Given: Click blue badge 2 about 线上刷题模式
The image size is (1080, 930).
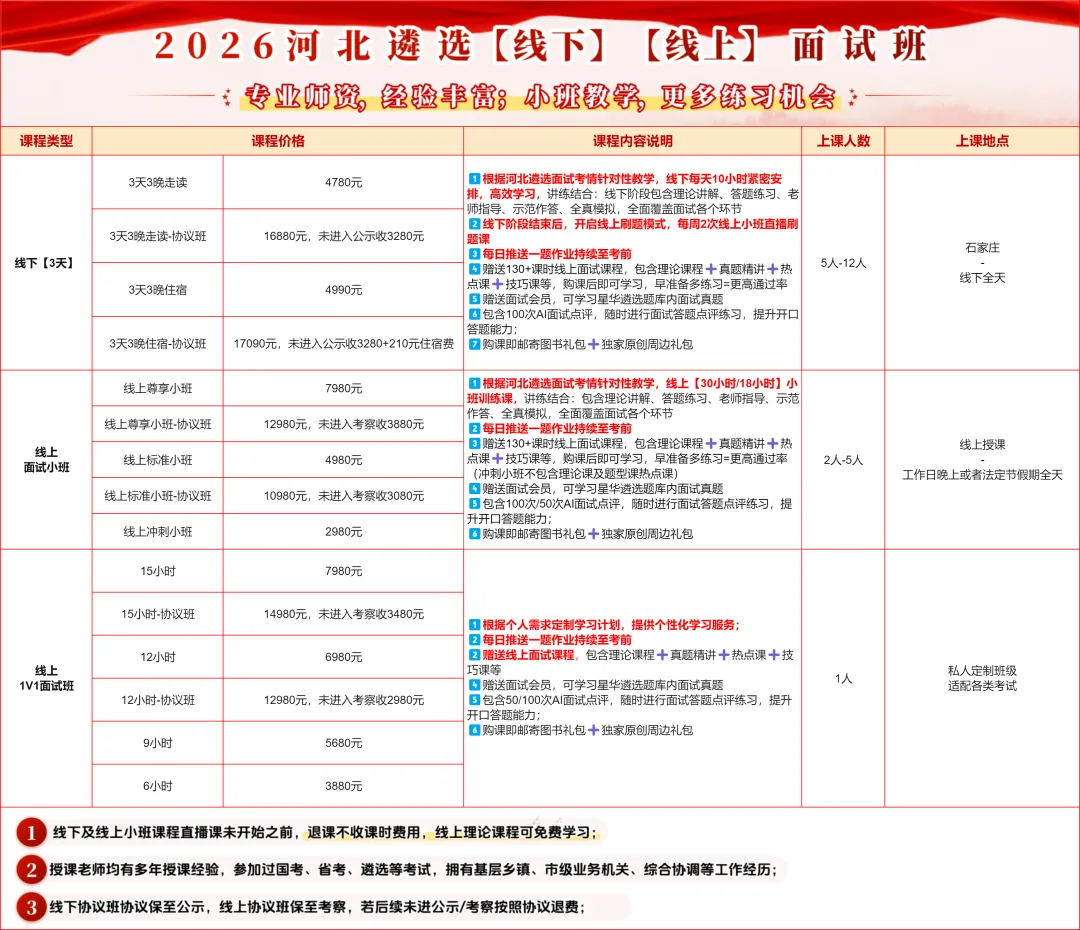Looking at the screenshot, I should [x=475, y=224].
